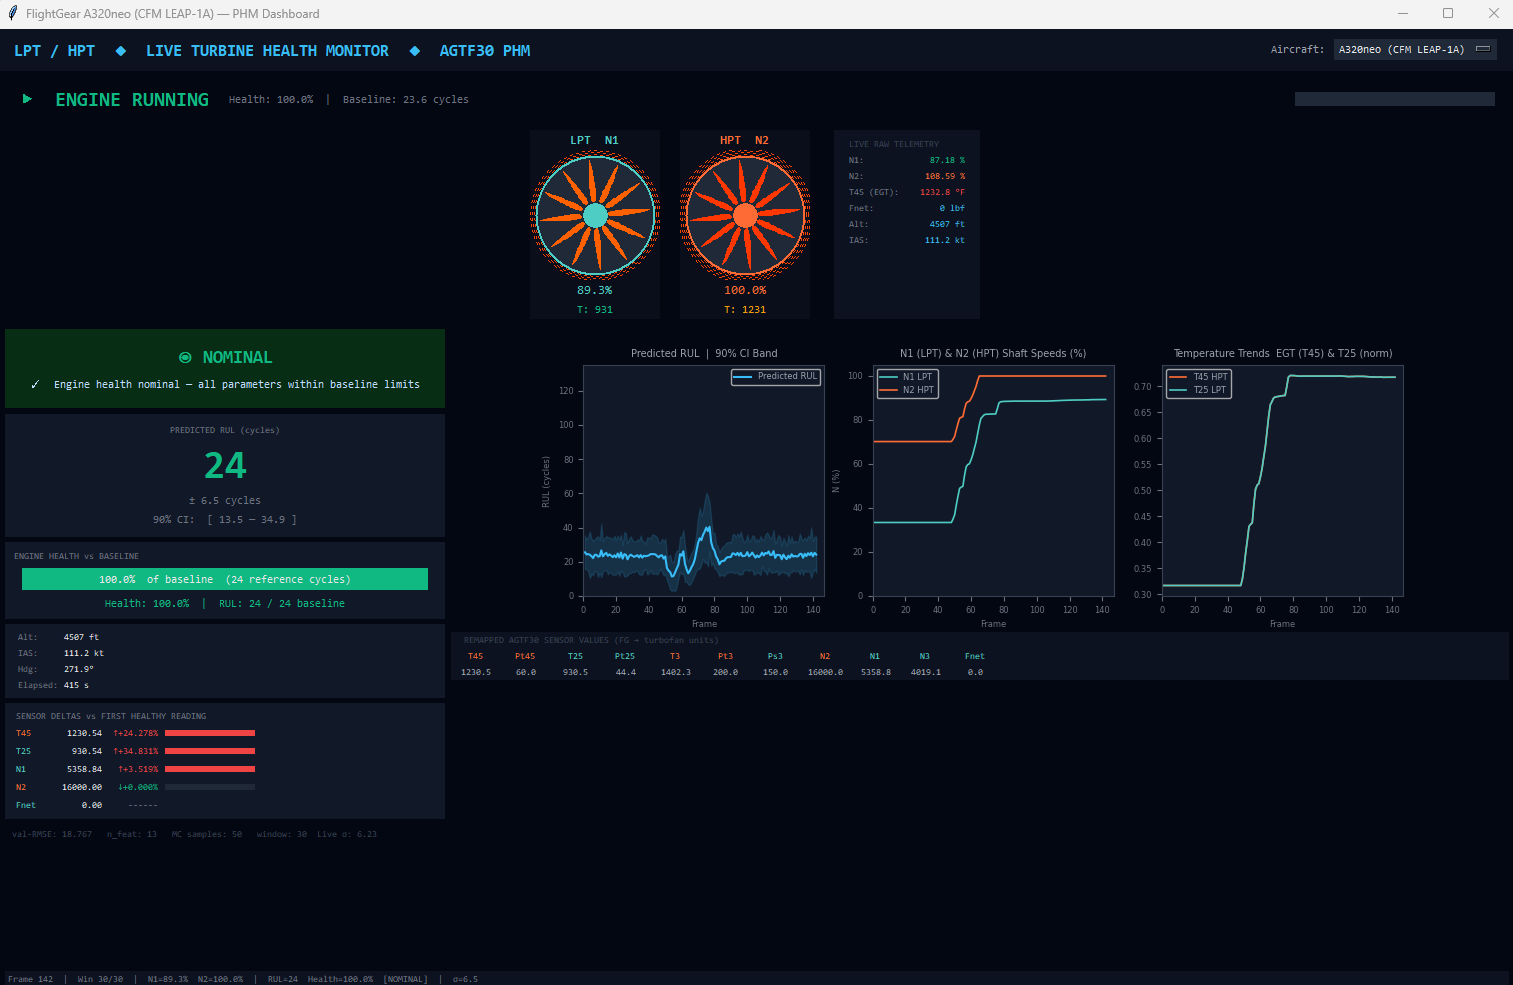The width and height of the screenshot is (1513, 985).
Task: Click the NOMINAL status circle icon
Action: 185,357
